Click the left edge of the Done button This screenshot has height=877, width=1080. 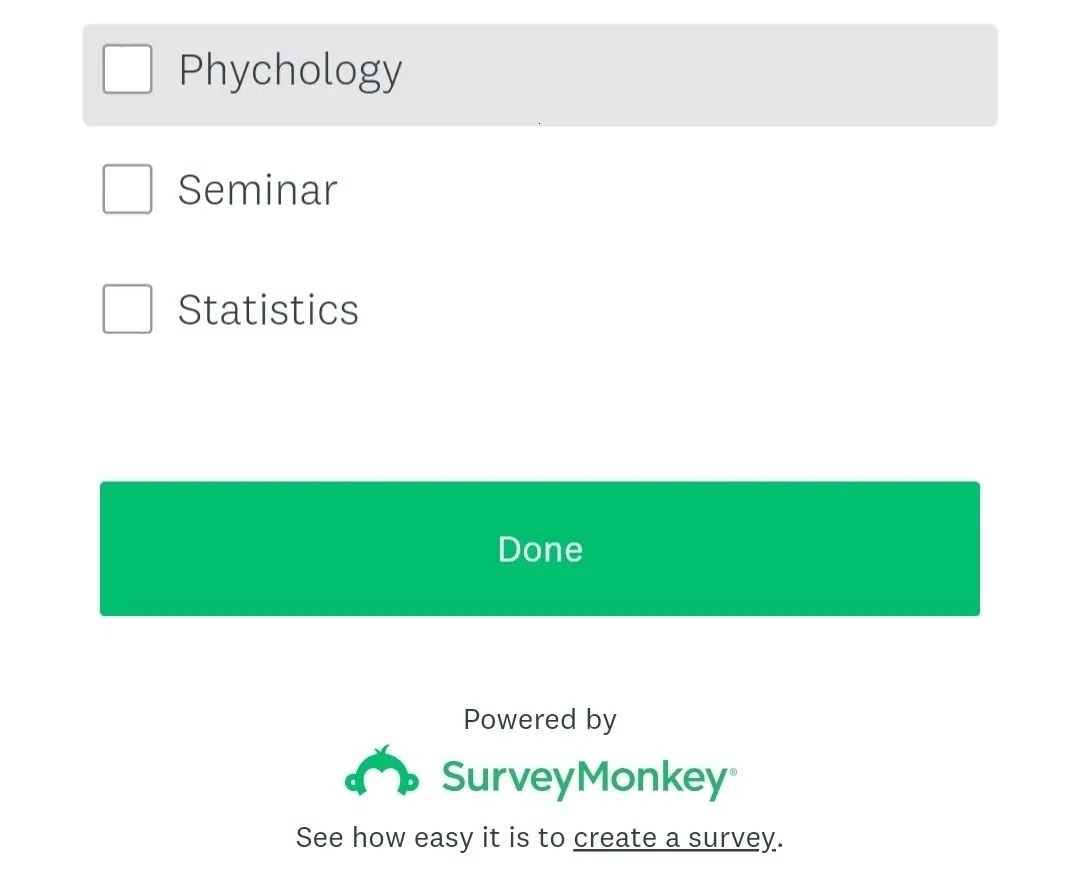(115, 549)
